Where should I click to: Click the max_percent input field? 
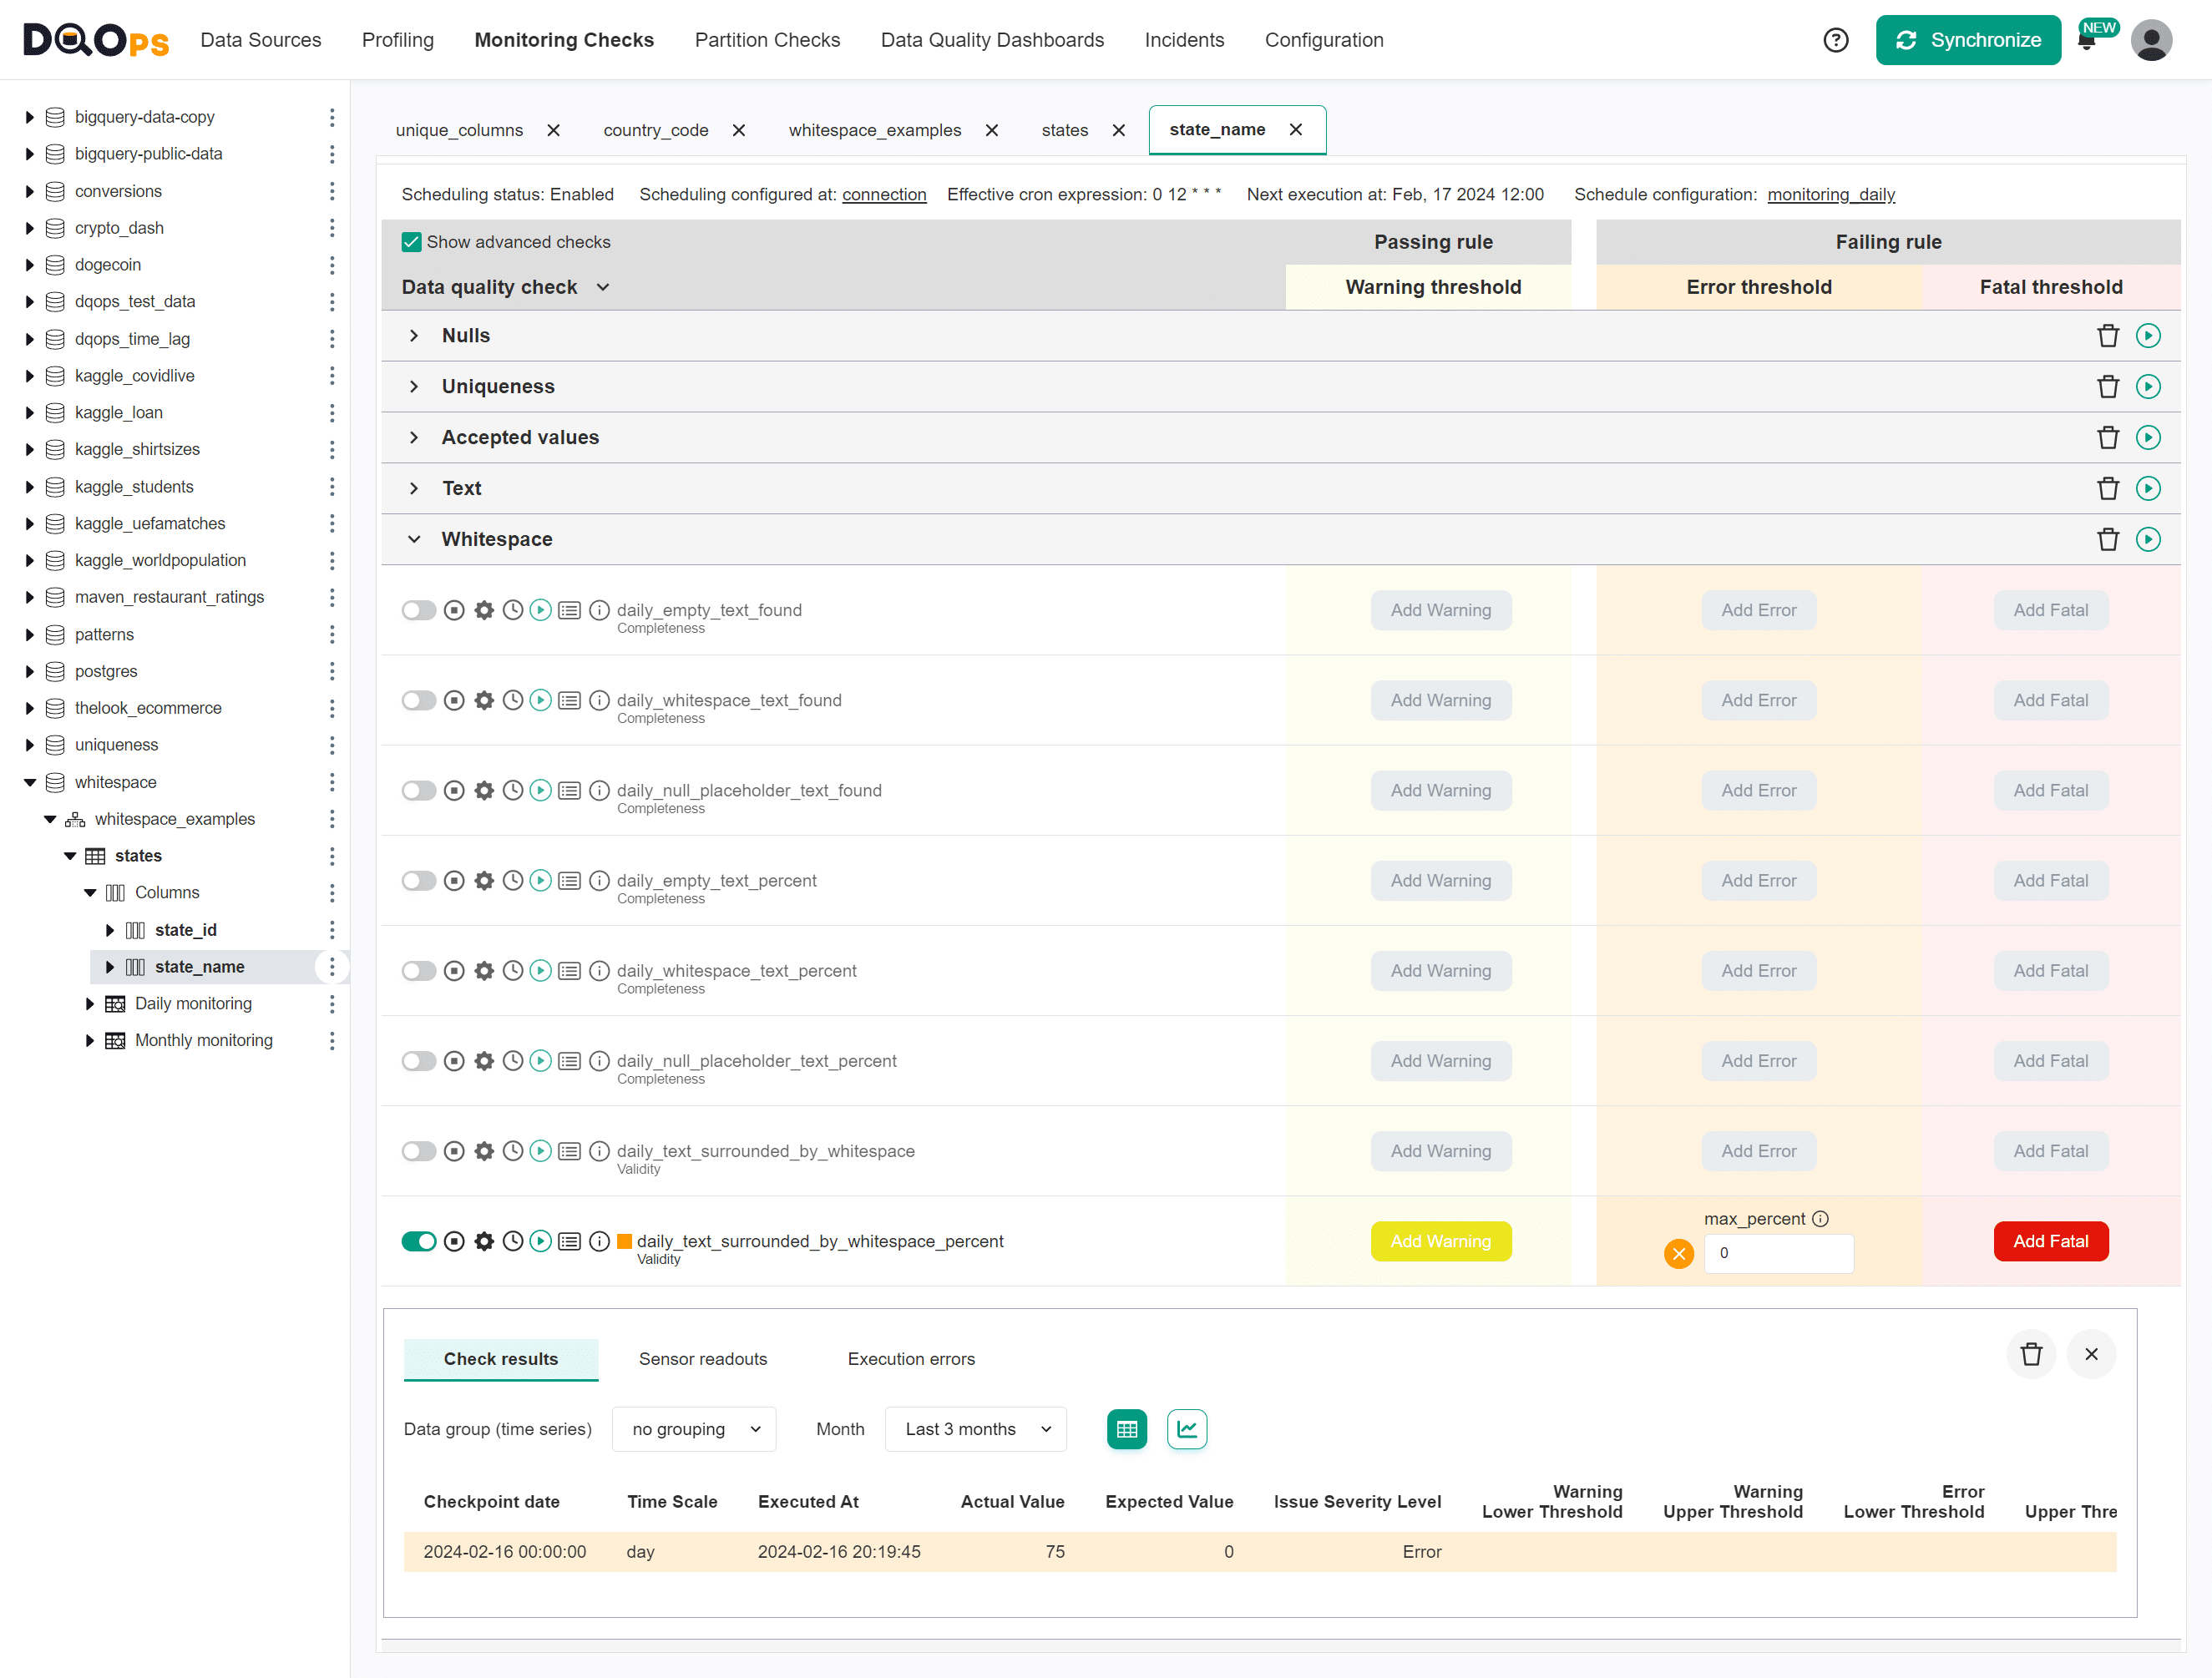coord(1778,1253)
